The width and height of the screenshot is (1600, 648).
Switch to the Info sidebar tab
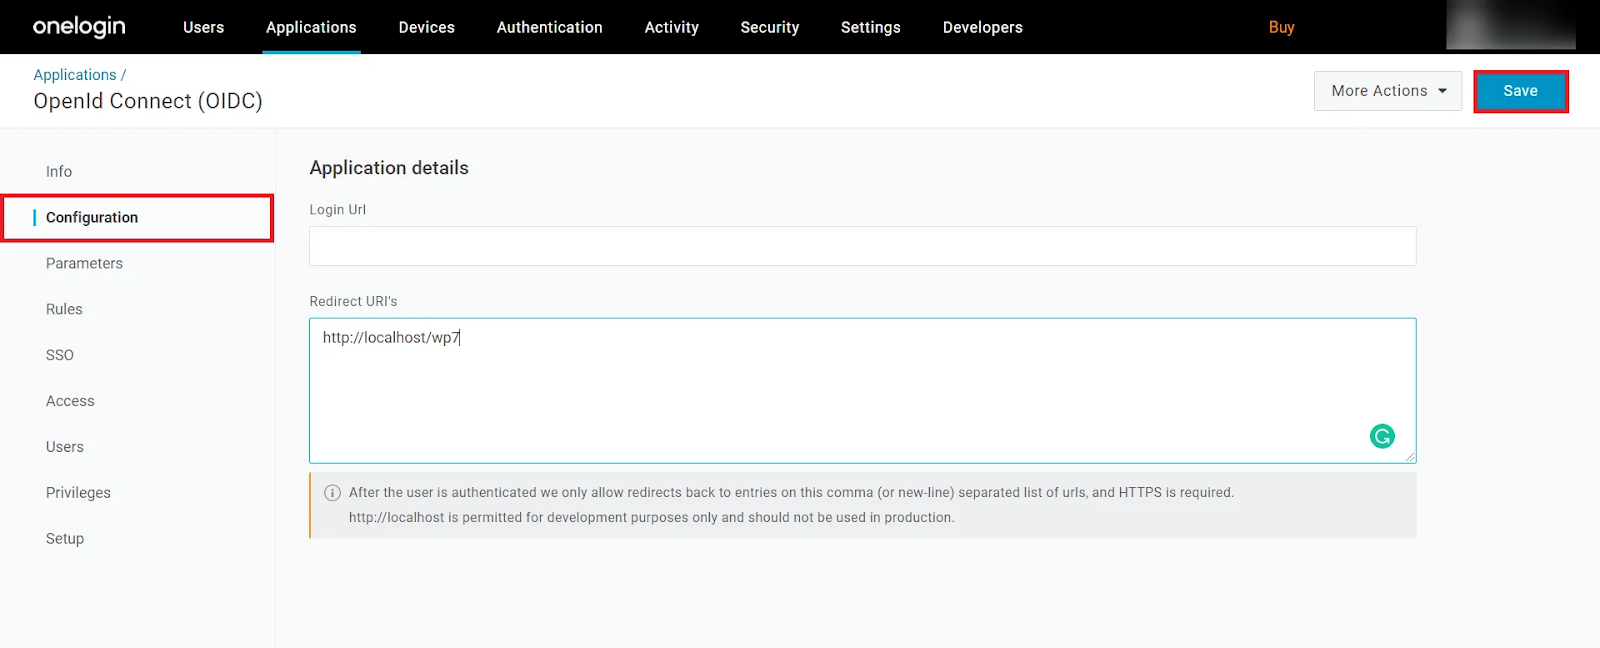[x=59, y=172]
